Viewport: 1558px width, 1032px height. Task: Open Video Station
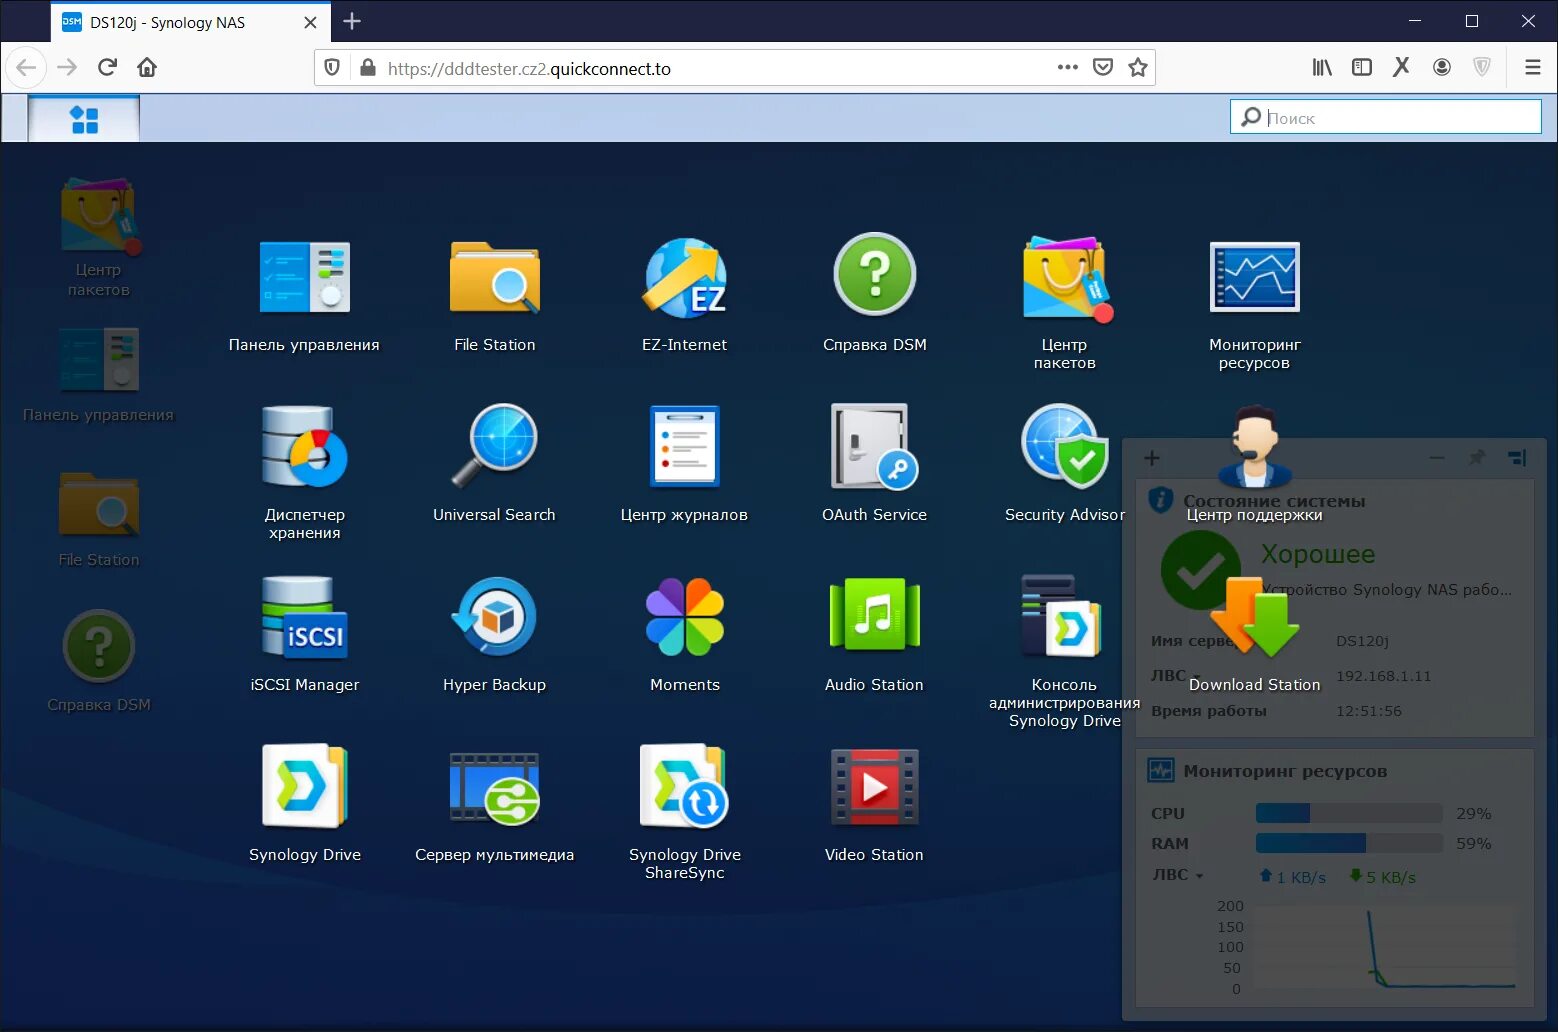point(874,787)
